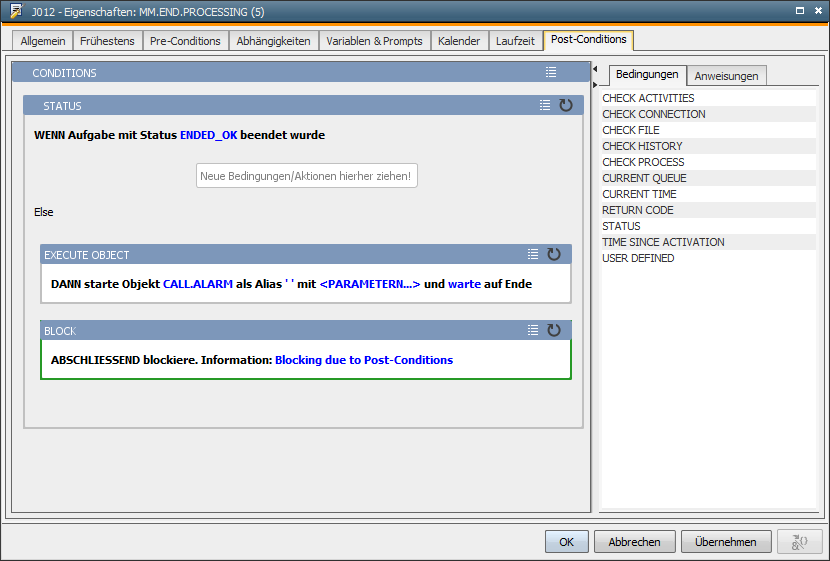The height and width of the screenshot is (561, 830).
Task: Open the Pre-Conditions tab
Action: click(x=185, y=41)
